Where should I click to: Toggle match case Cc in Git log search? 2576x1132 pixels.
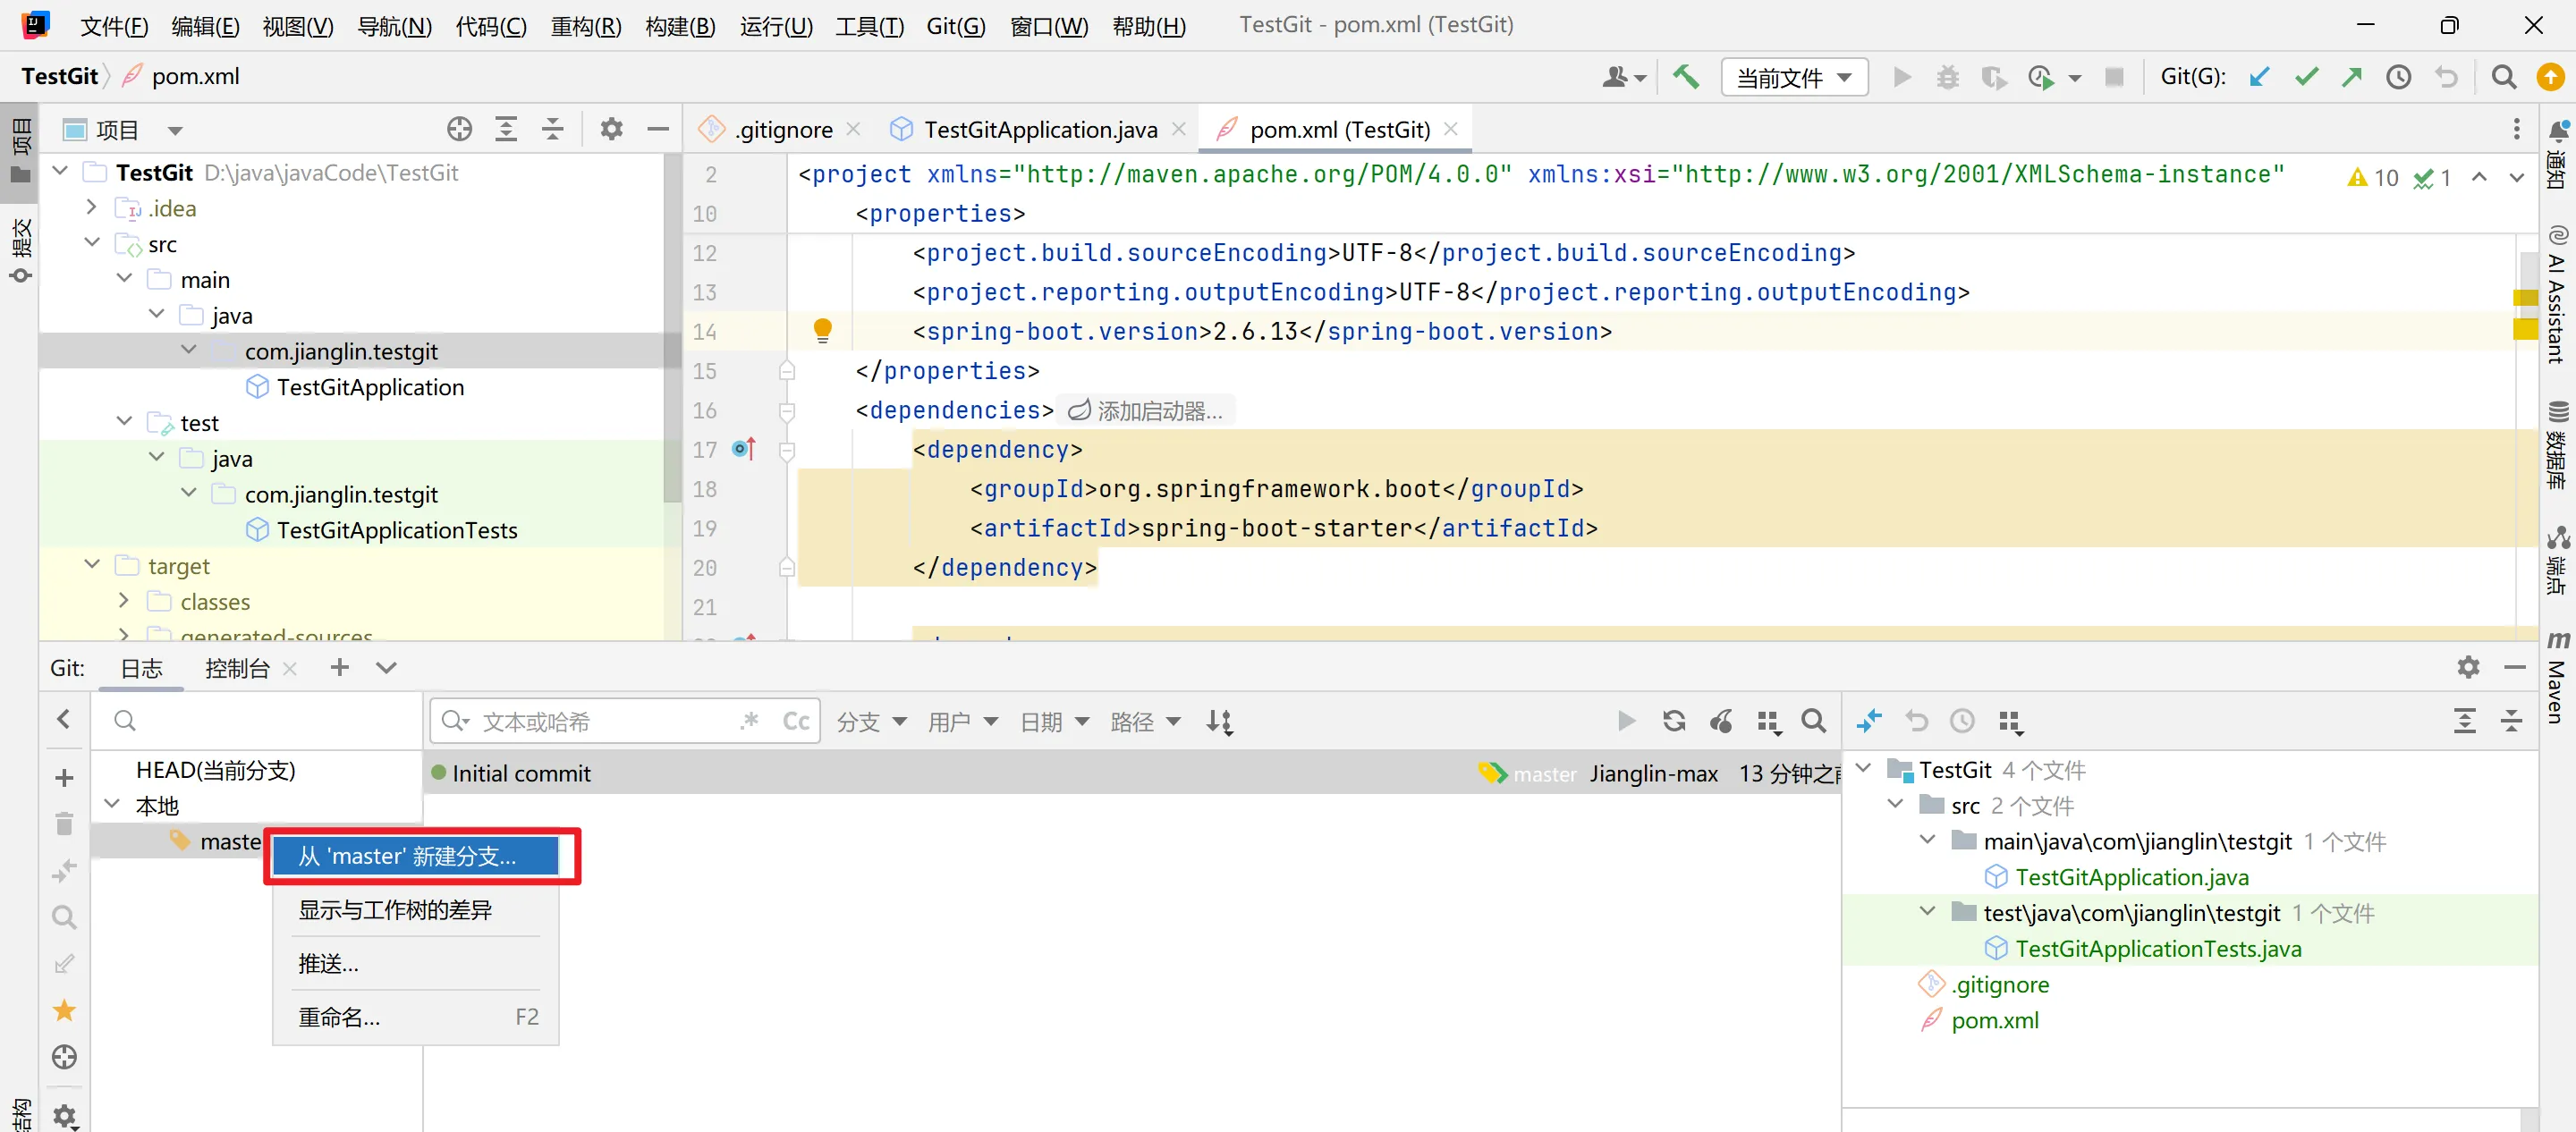(x=795, y=721)
